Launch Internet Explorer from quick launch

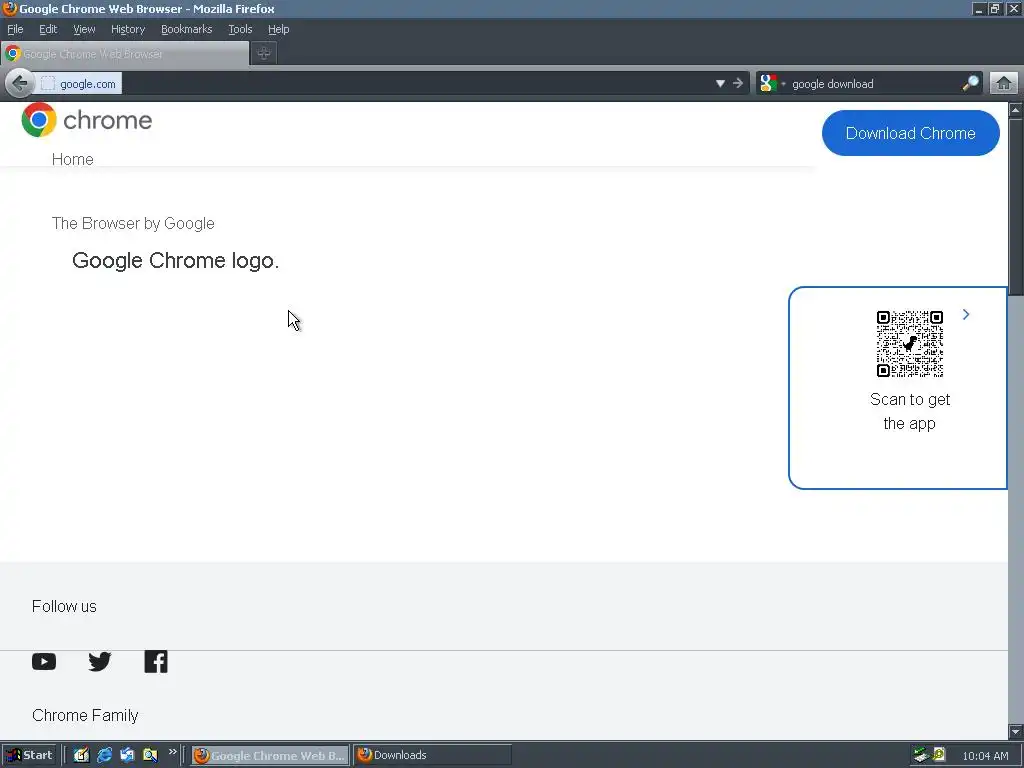[104, 755]
